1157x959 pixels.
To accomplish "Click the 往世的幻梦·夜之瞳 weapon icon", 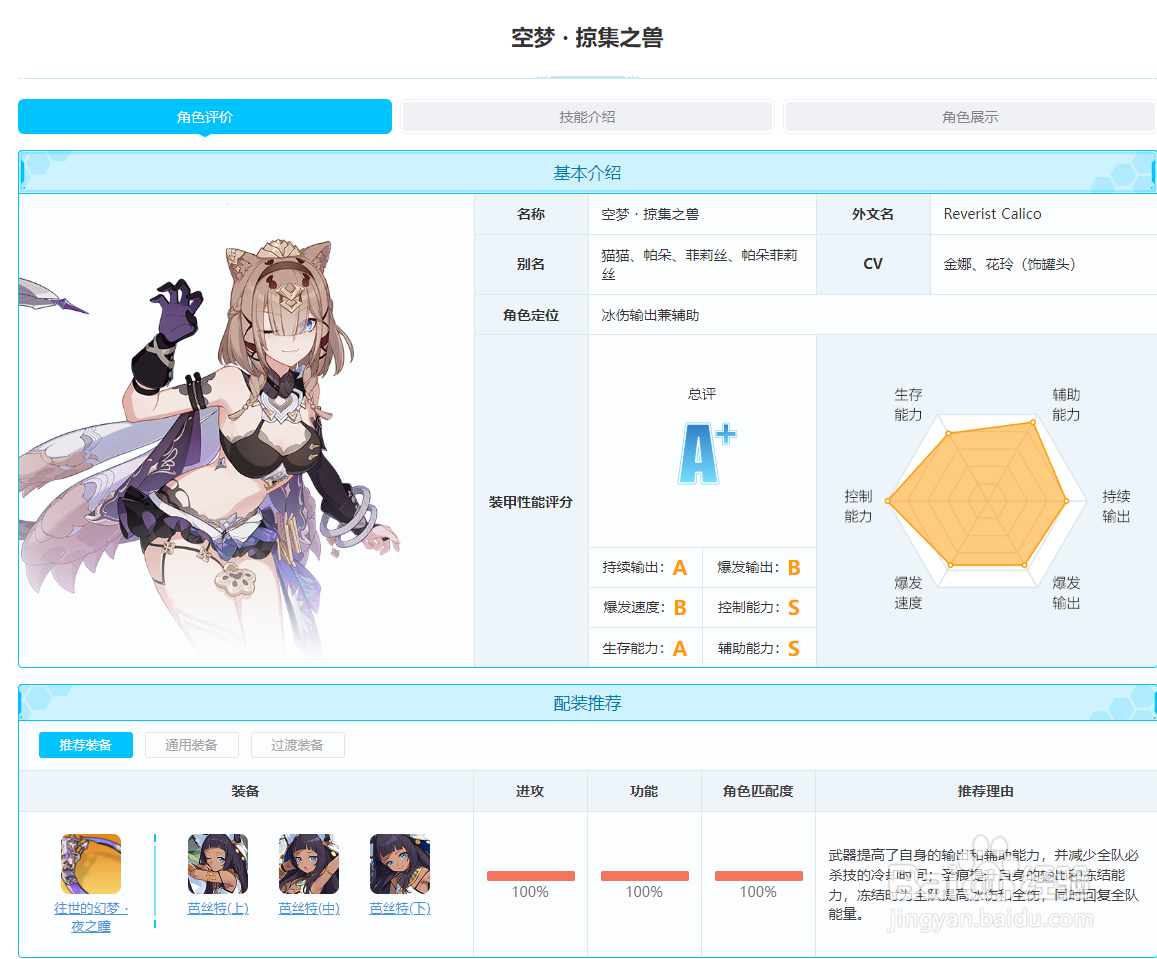I will [90, 863].
